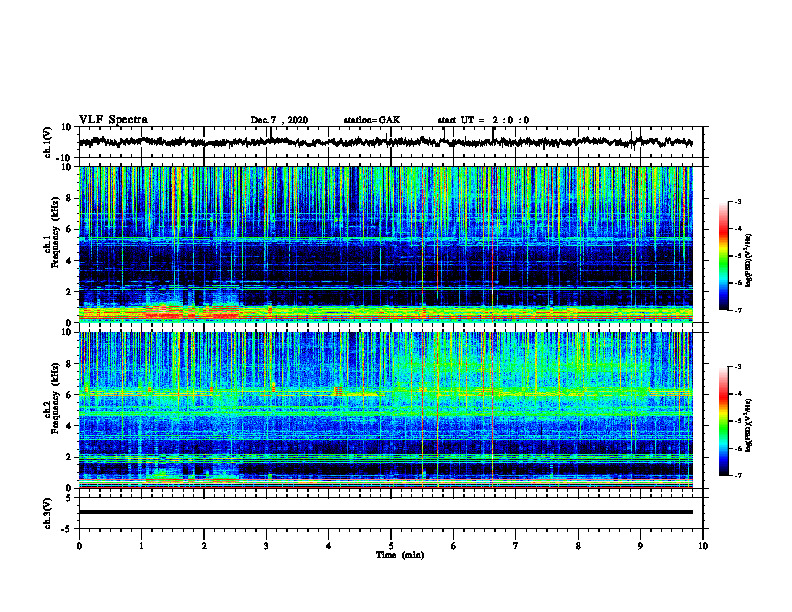Click the "Time (min)" axis title

tap(400, 555)
